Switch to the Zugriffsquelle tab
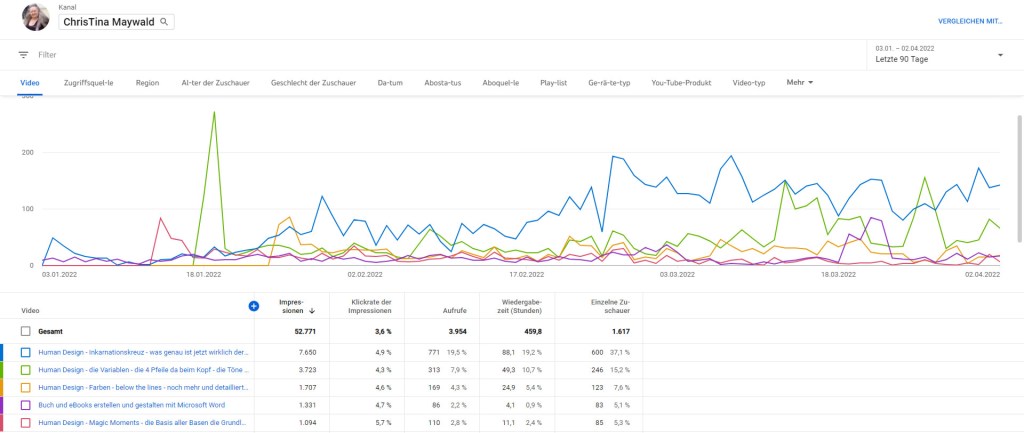 pyautogui.click(x=88, y=82)
